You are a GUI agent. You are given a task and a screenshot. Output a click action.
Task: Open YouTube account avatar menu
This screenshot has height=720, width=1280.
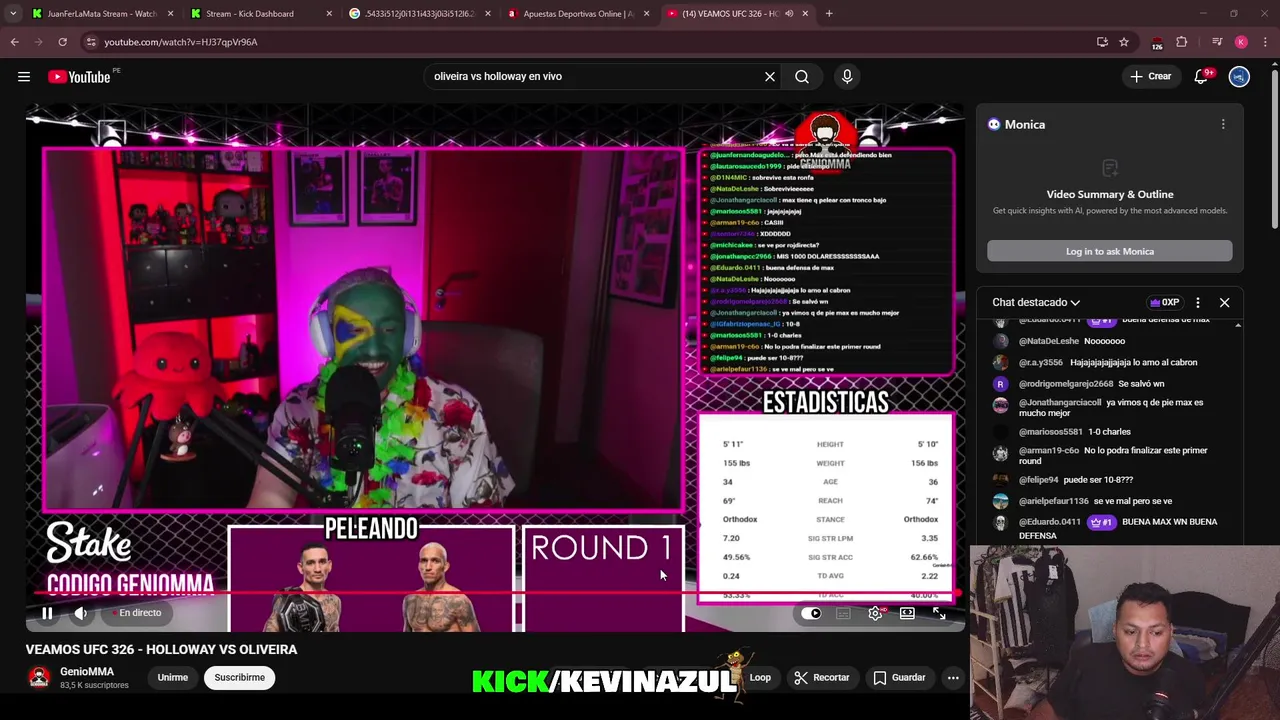click(x=1239, y=76)
